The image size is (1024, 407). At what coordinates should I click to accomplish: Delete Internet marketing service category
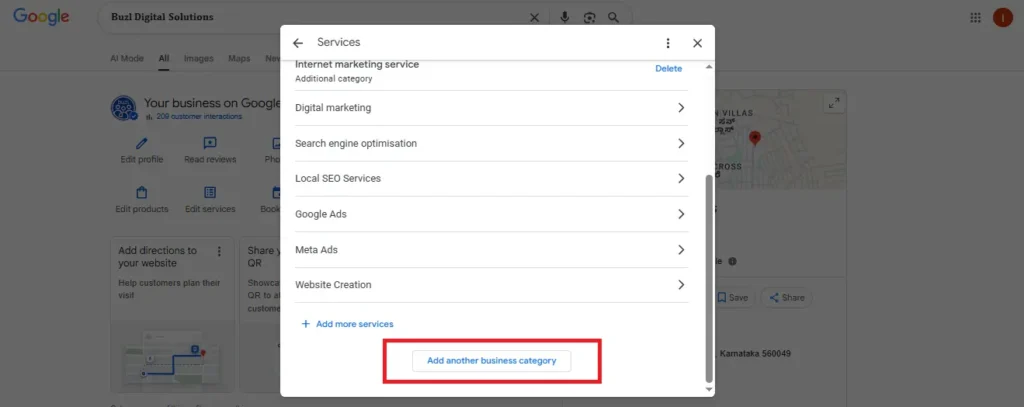668,69
